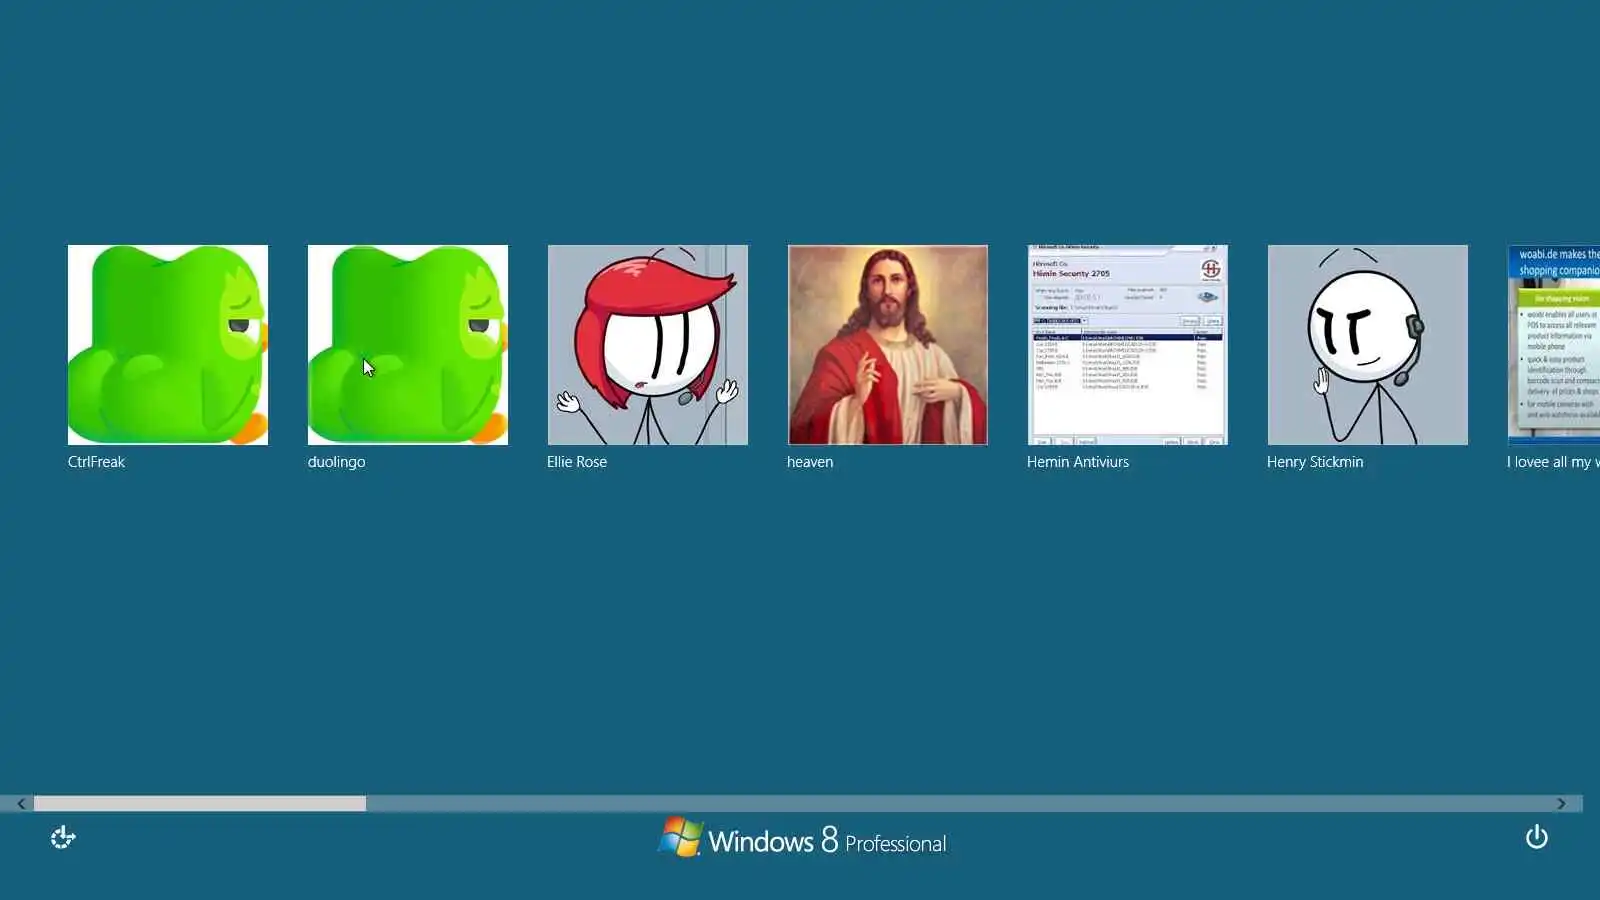Select the heaven user picture
Image resolution: width=1600 pixels, height=900 pixels.
tap(888, 345)
